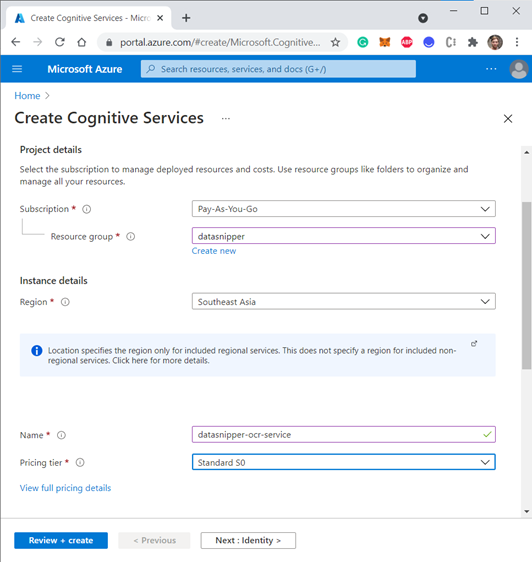
Task: Open external link icon in location notice
Action: point(474,344)
